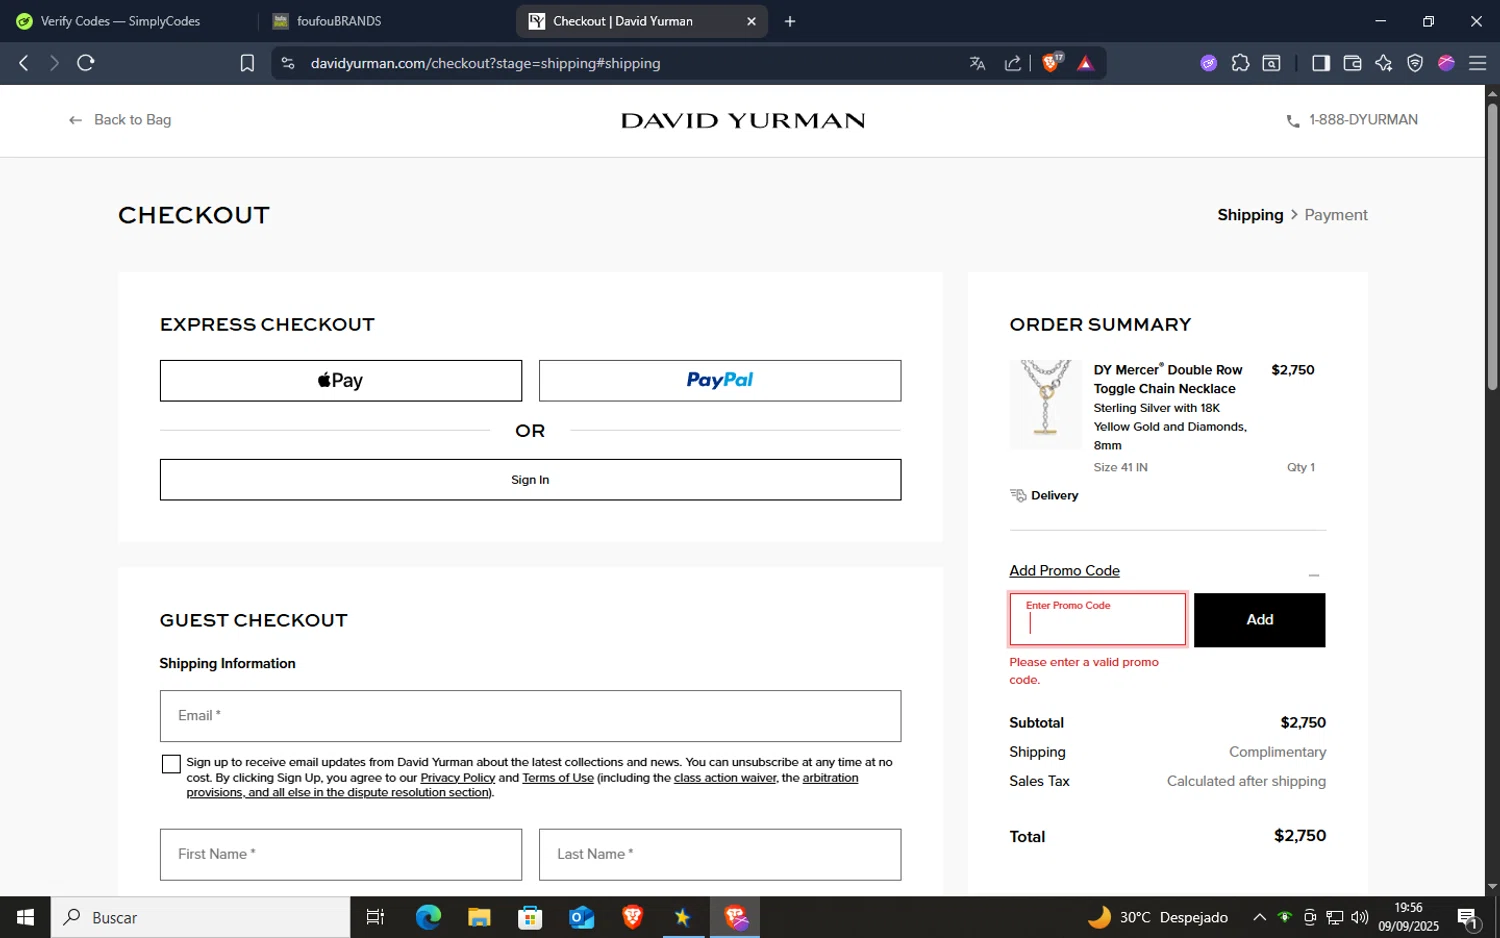Image resolution: width=1500 pixels, height=938 pixels.
Task: Open Task View on the taskbar
Action: pyautogui.click(x=375, y=917)
